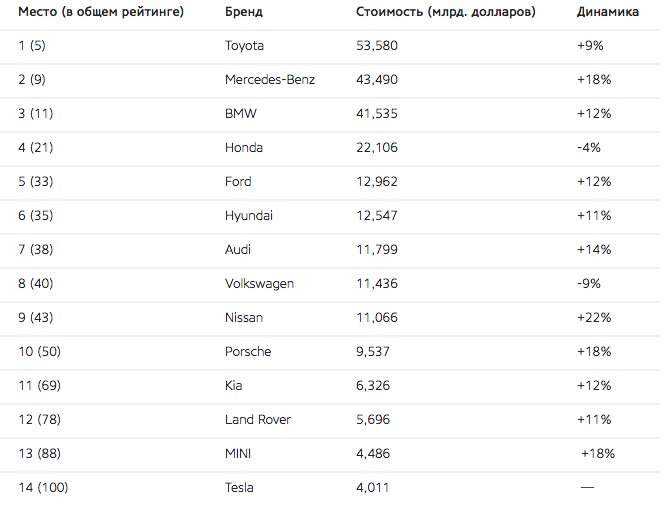The height and width of the screenshot is (513, 666).
Task: Click on the Honda brand text
Action: pos(244,148)
